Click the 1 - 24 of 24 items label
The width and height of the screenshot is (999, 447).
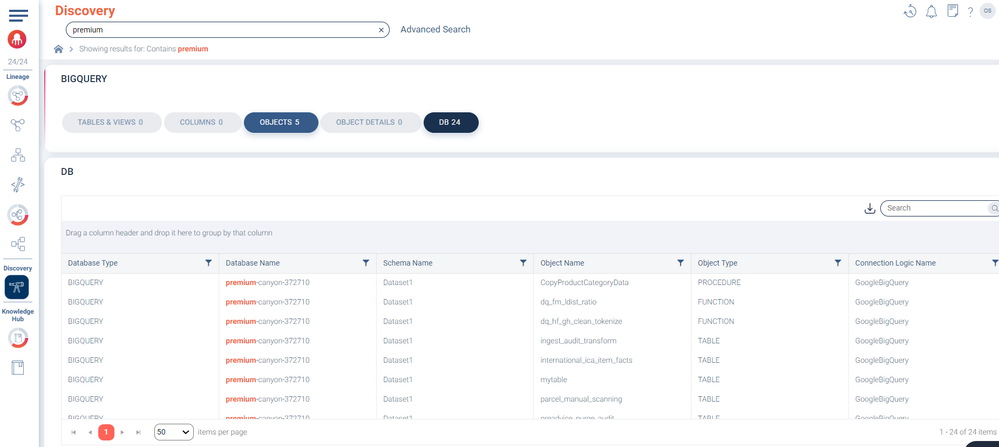click(x=968, y=432)
